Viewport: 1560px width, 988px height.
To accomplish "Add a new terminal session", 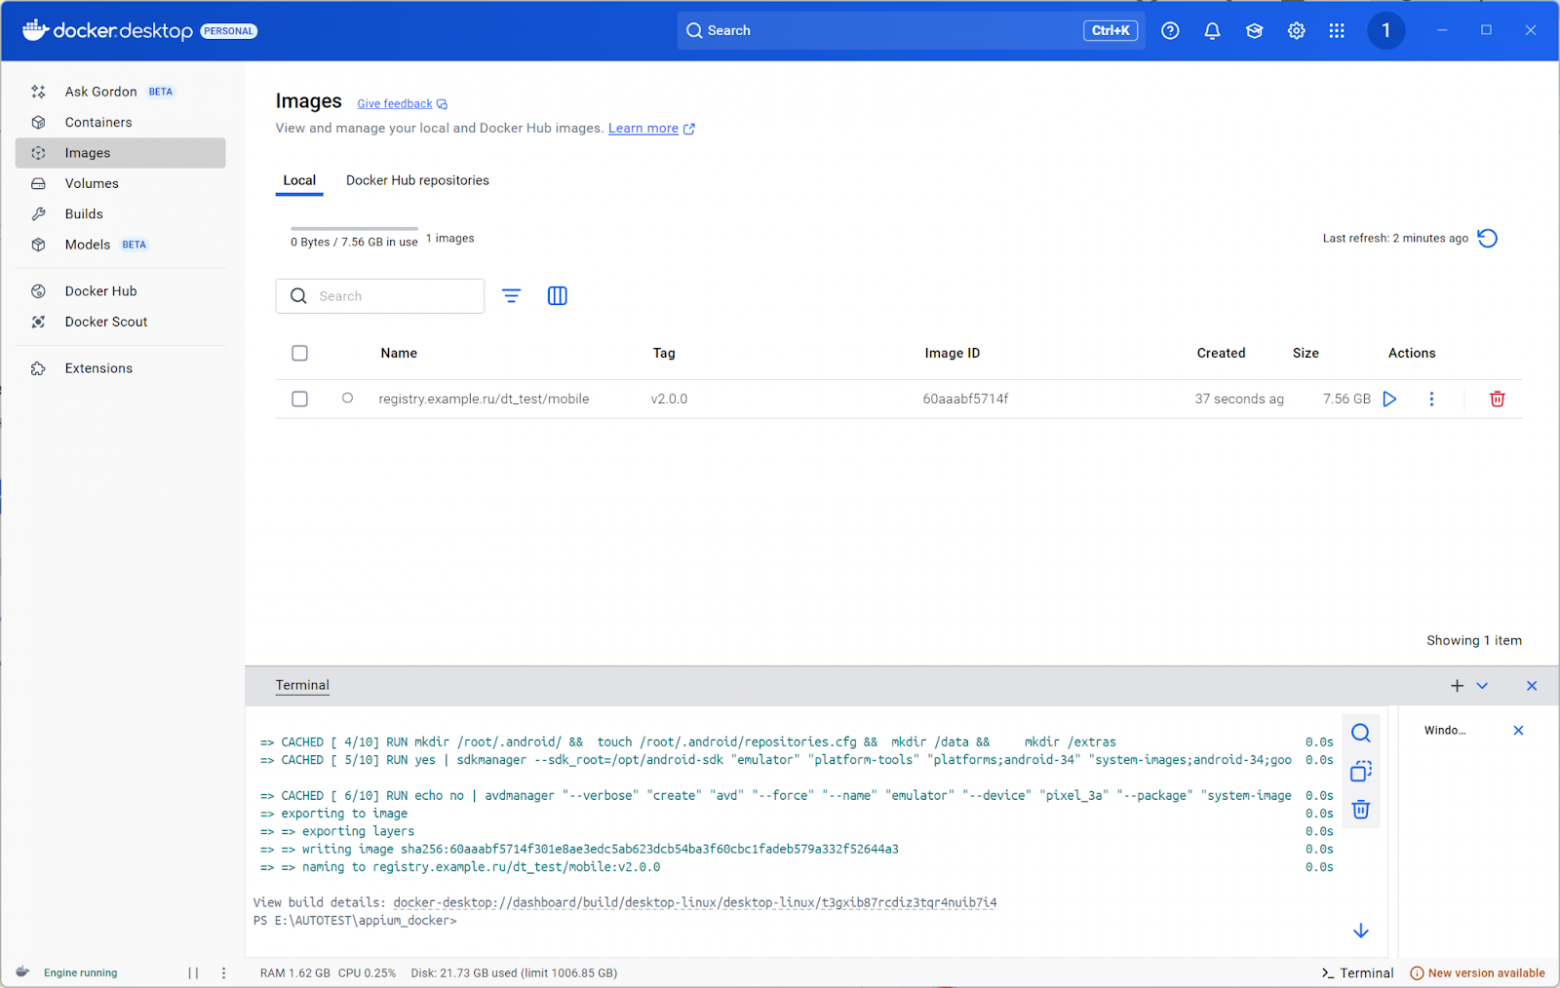I will tap(1457, 686).
